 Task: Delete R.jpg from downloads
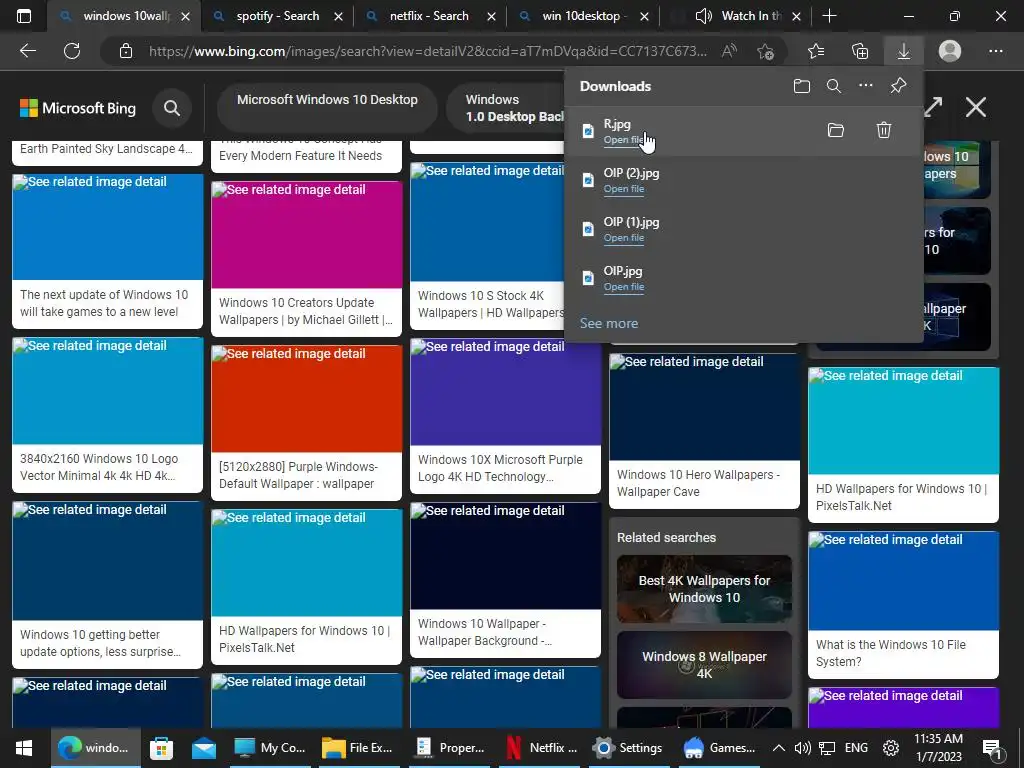pyautogui.click(x=884, y=130)
